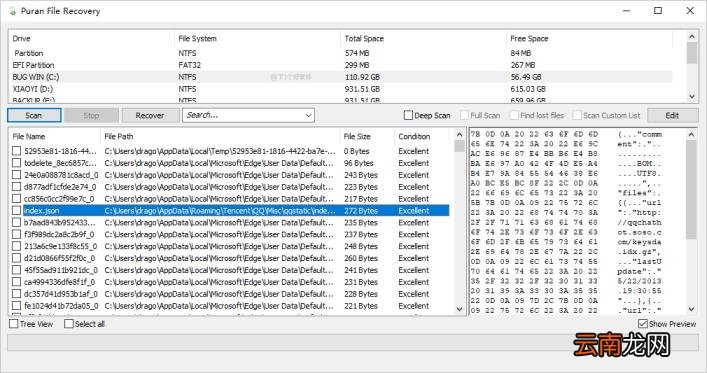Check the box for f3f989dc2a8c2b9f_0 file

tap(17, 235)
